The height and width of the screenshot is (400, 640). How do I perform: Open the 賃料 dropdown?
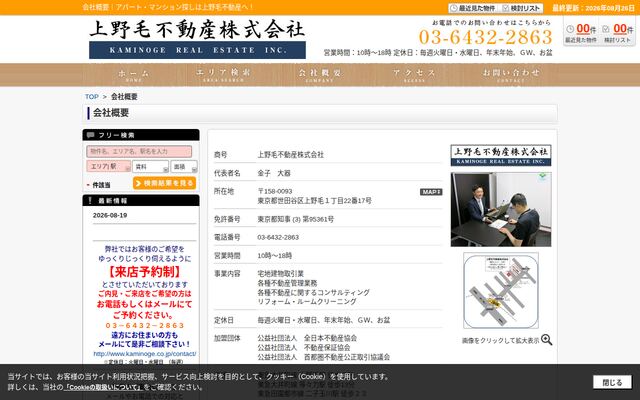tap(150, 167)
